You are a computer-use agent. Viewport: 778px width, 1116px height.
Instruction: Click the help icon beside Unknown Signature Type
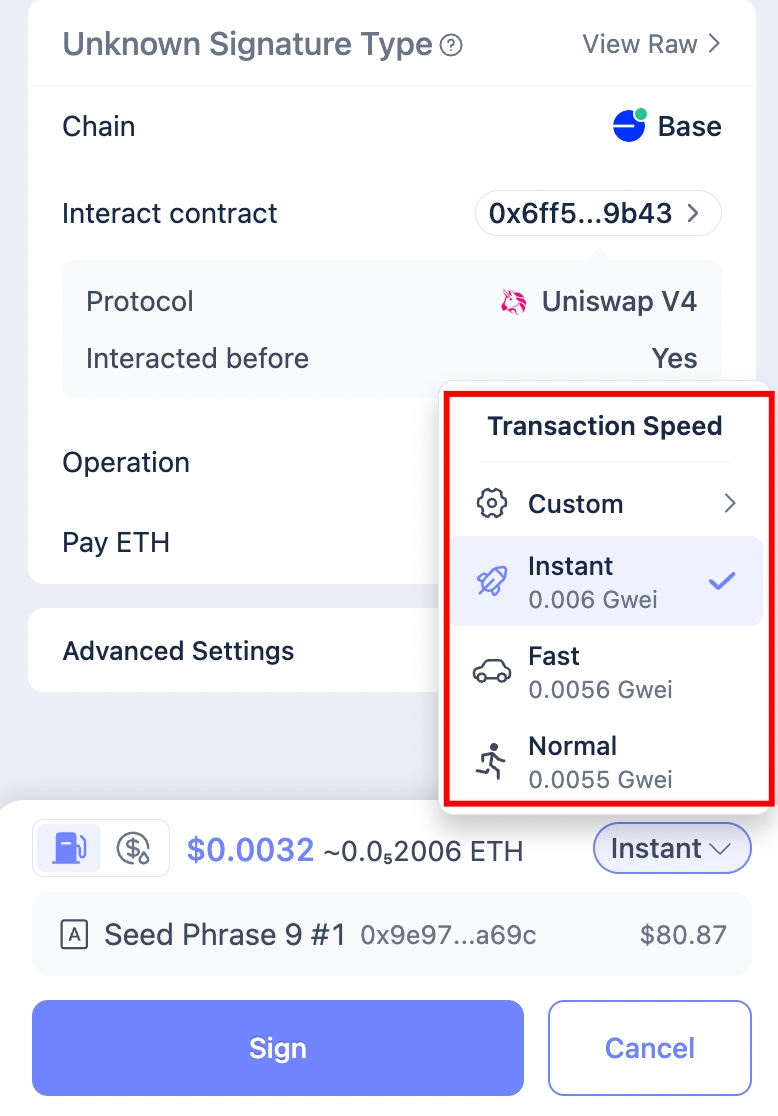tap(452, 45)
